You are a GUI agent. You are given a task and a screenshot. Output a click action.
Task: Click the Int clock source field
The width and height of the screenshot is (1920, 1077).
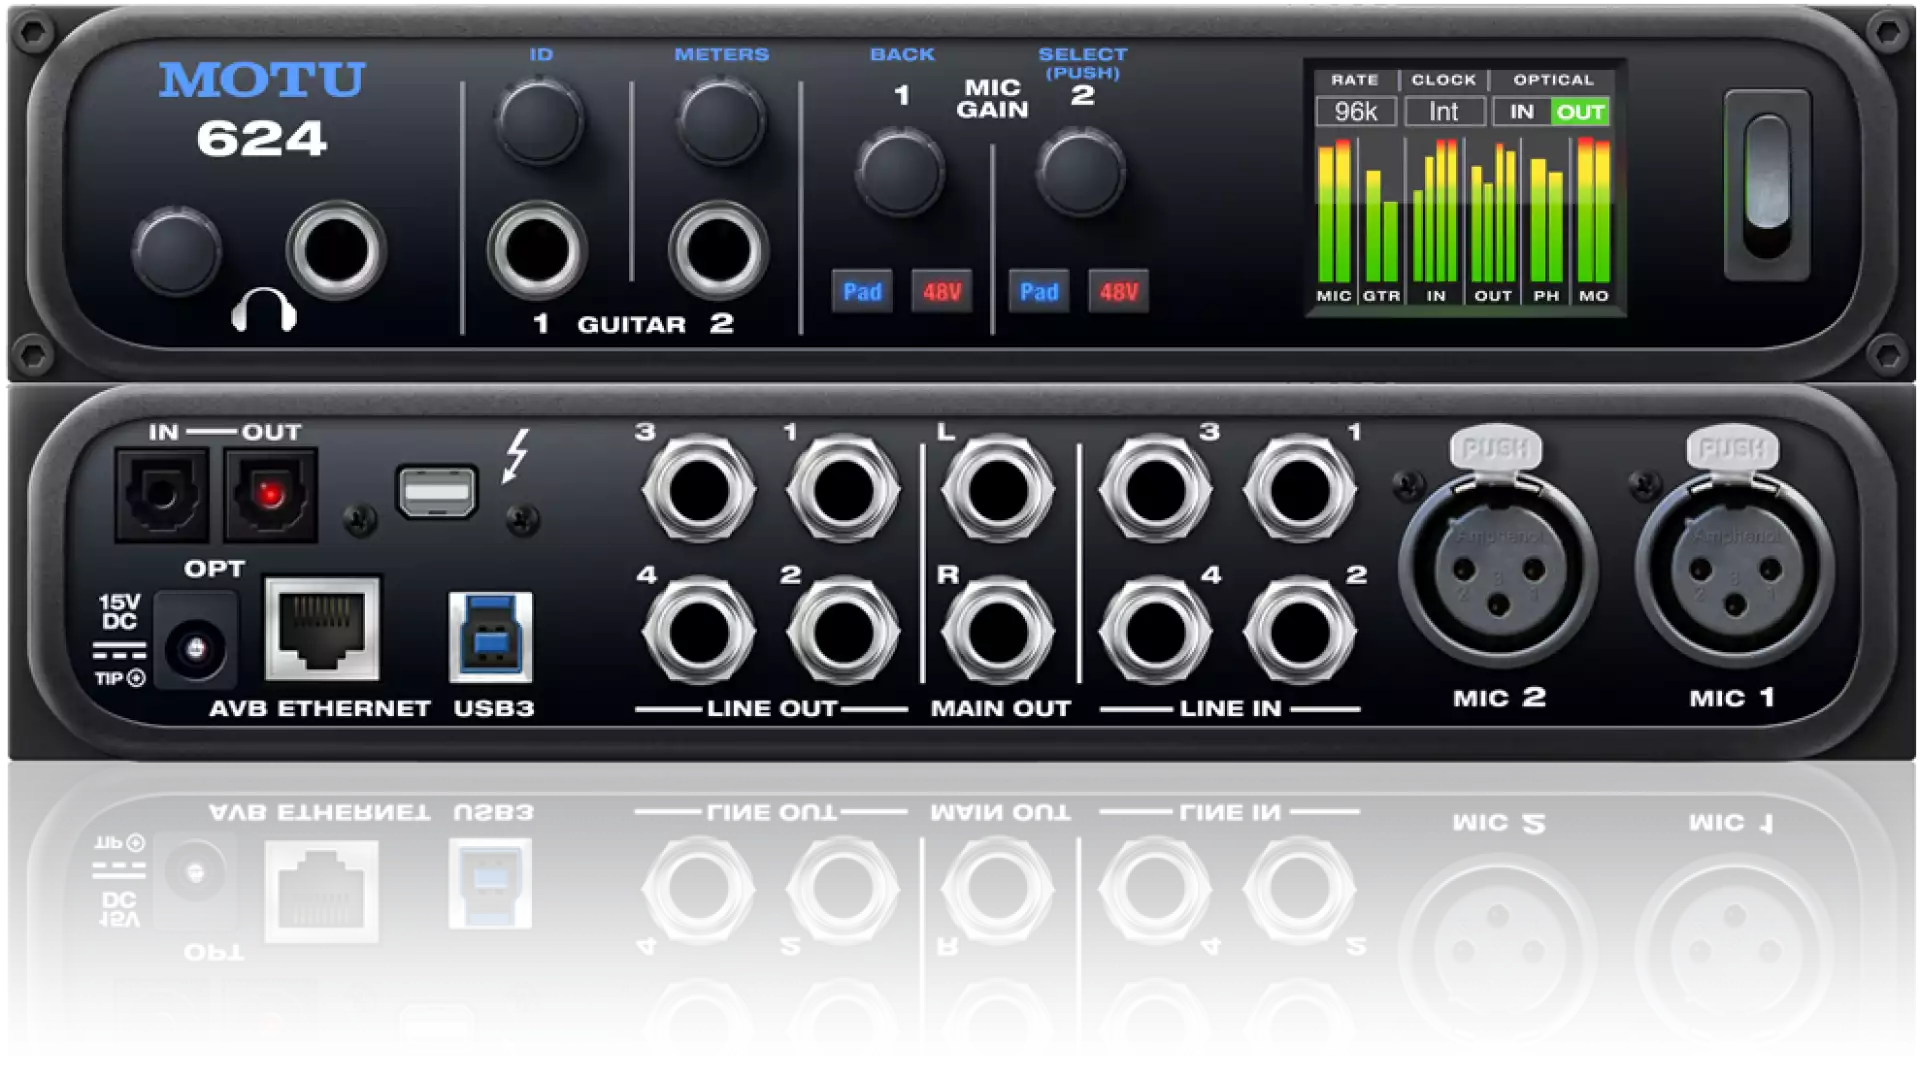click(x=1443, y=112)
